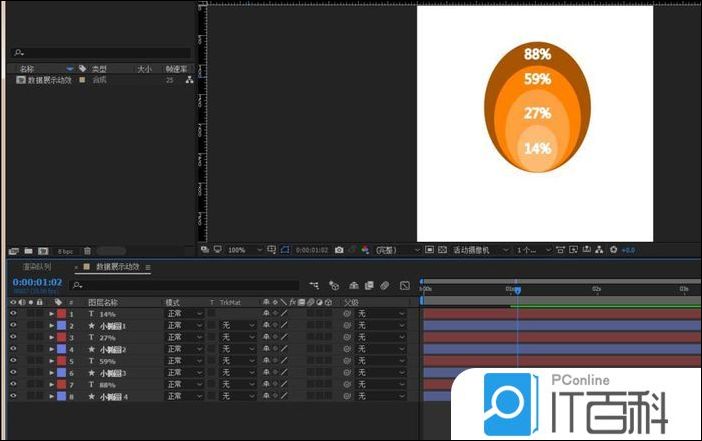This screenshot has height=441, width=702.
Task: Hide layer 8 shape layer with eye icon
Action: click(x=13, y=396)
